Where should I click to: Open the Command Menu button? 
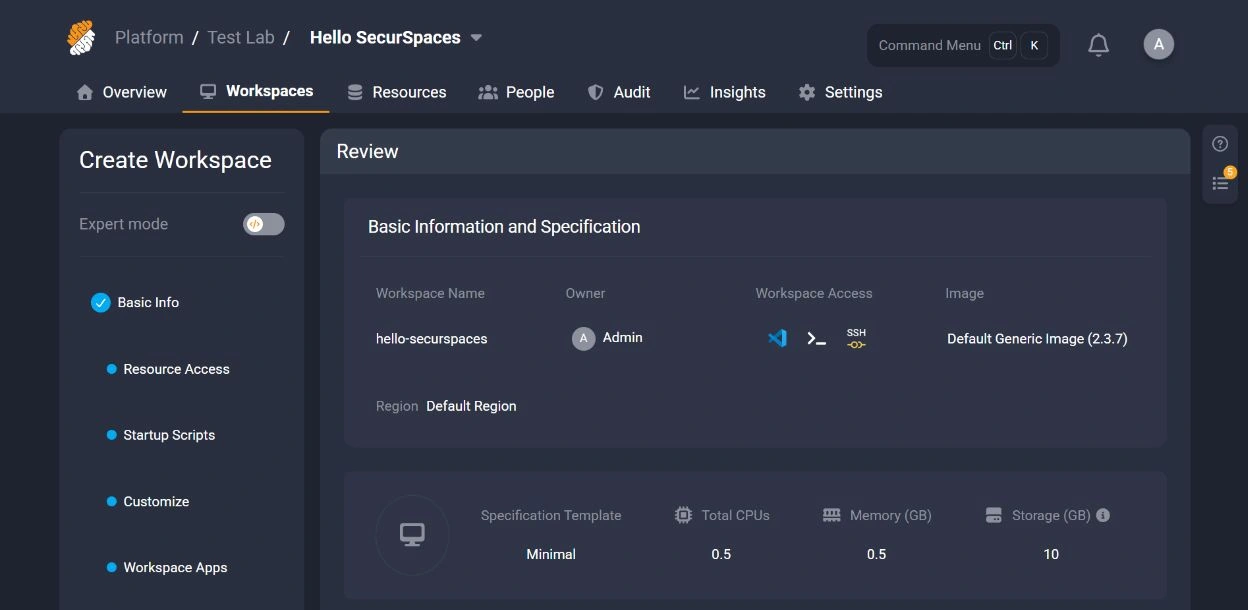[963, 45]
